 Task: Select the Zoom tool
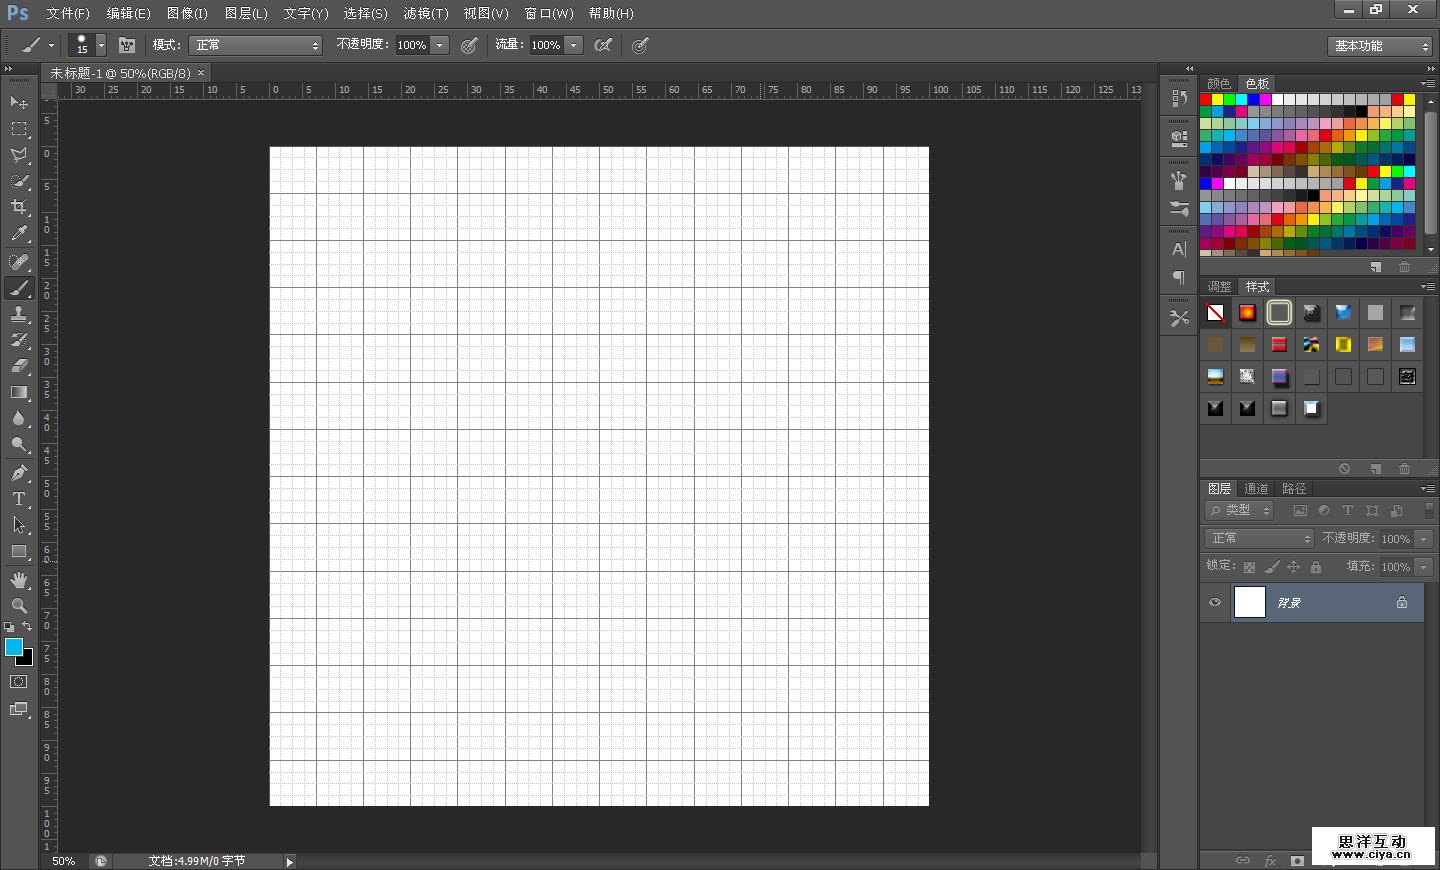point(19,606)
